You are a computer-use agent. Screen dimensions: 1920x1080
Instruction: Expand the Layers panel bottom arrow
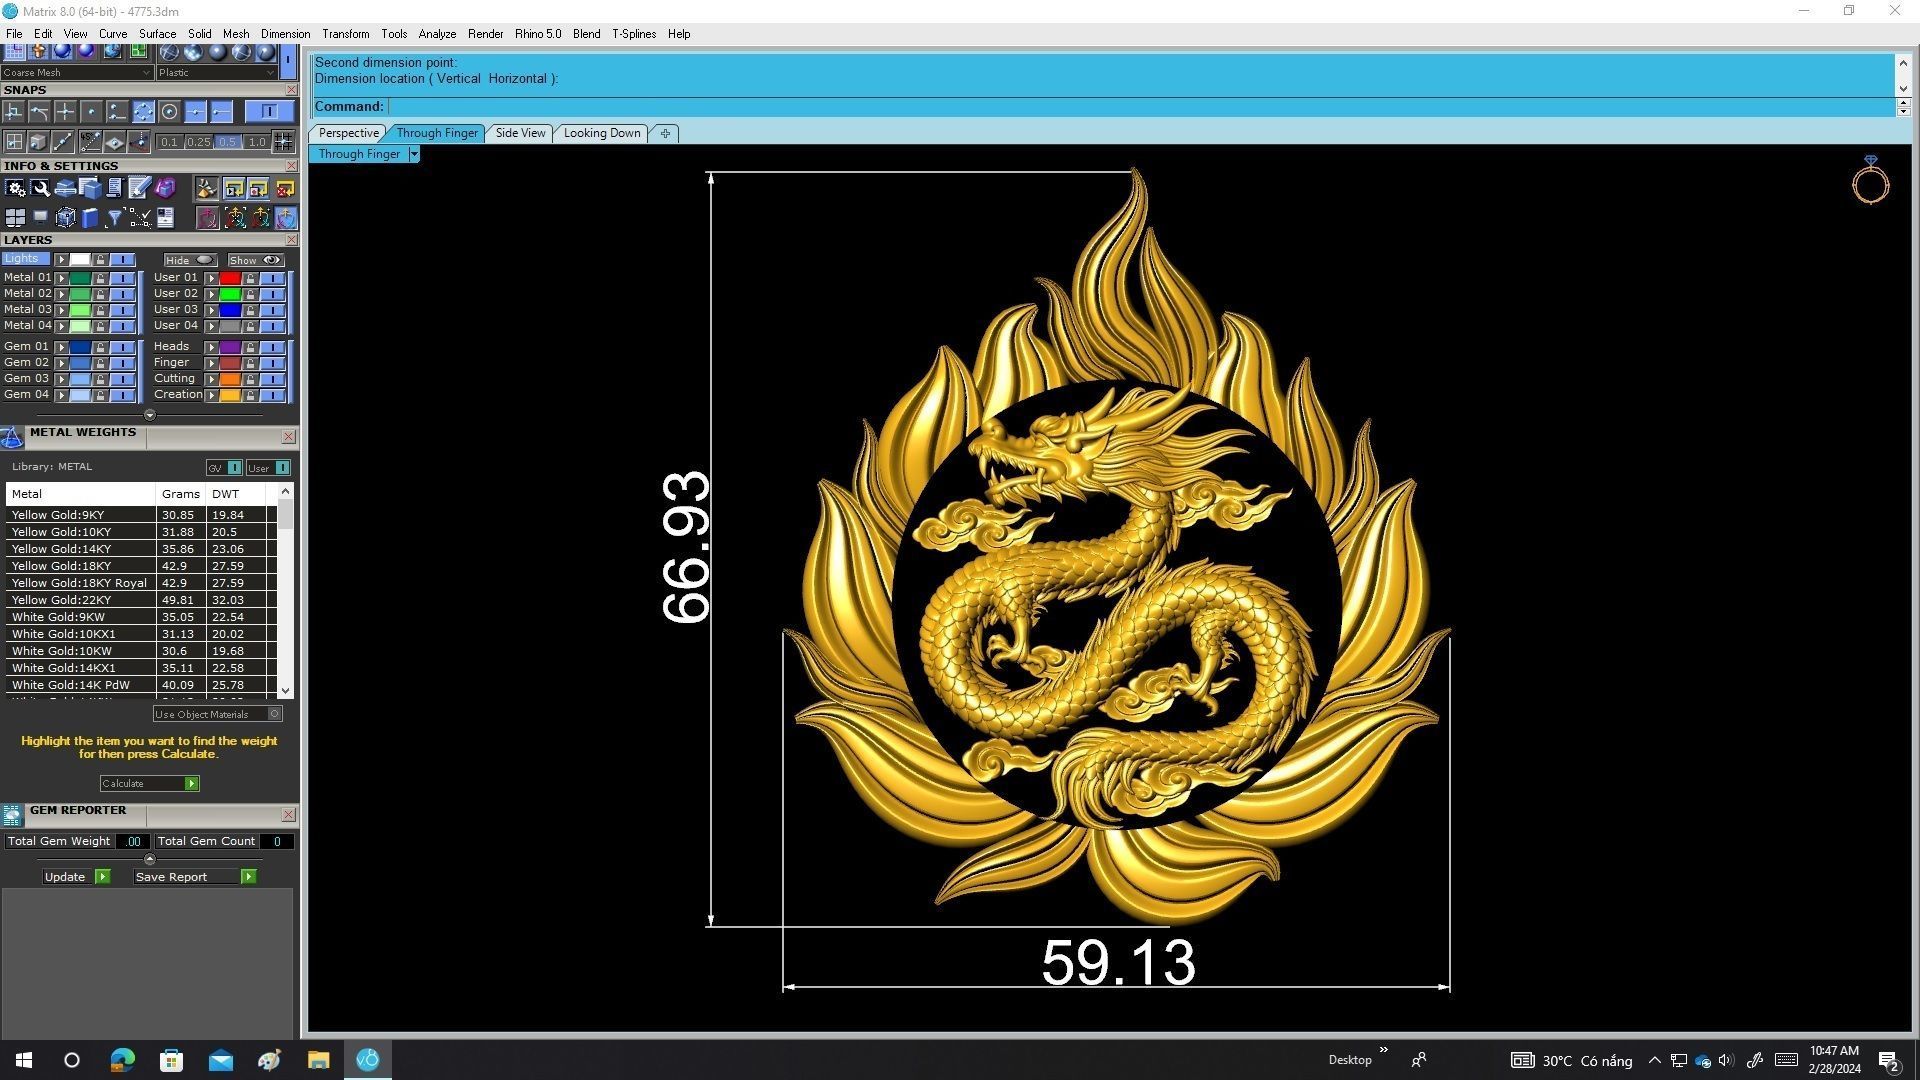click(150, 415)
